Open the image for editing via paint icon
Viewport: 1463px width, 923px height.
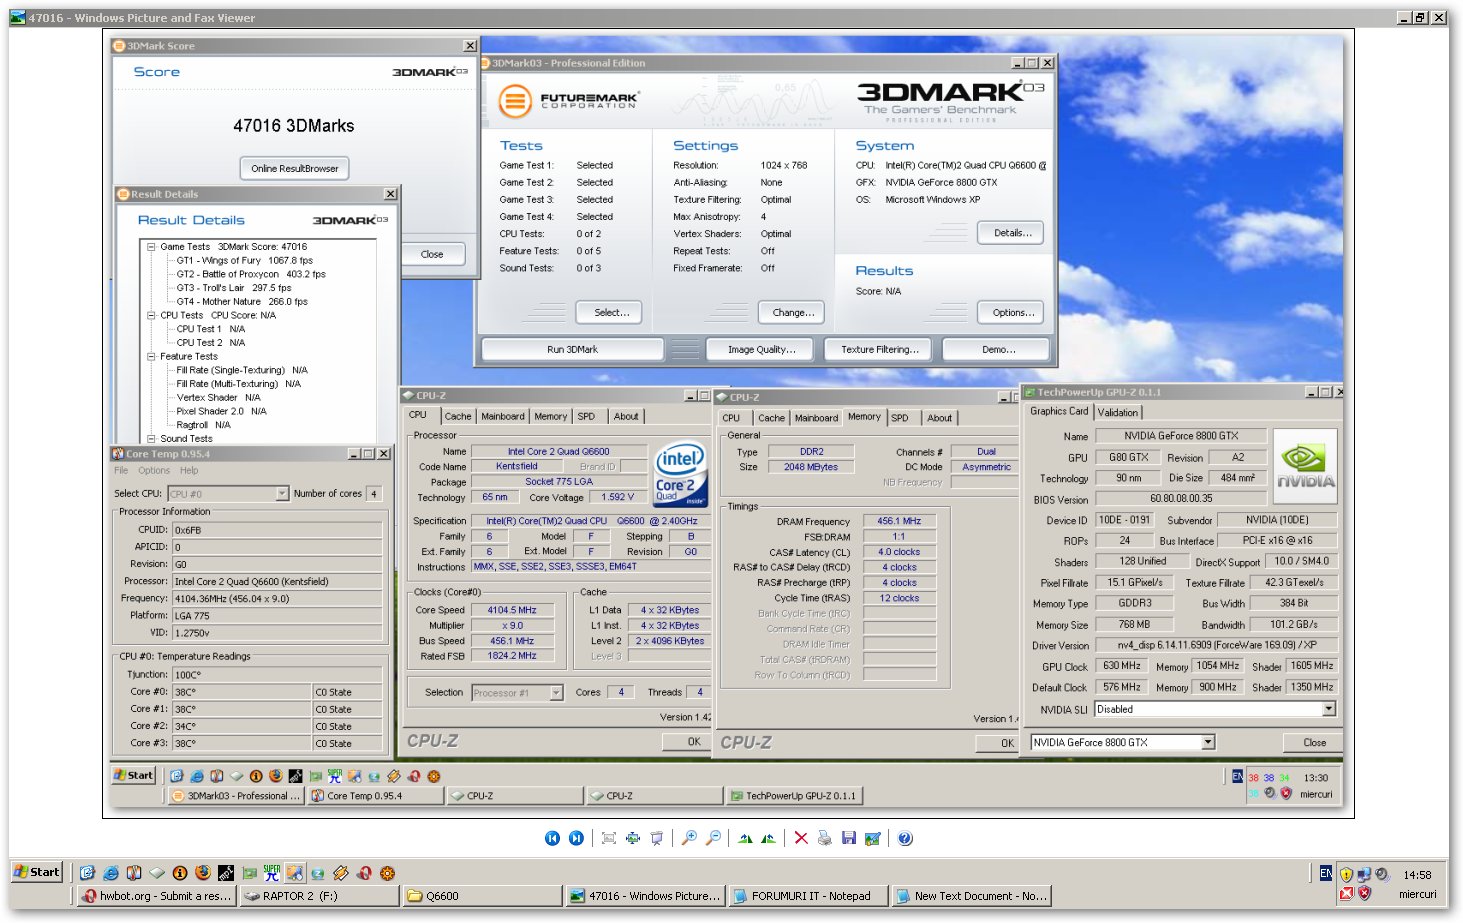[873, 838]
